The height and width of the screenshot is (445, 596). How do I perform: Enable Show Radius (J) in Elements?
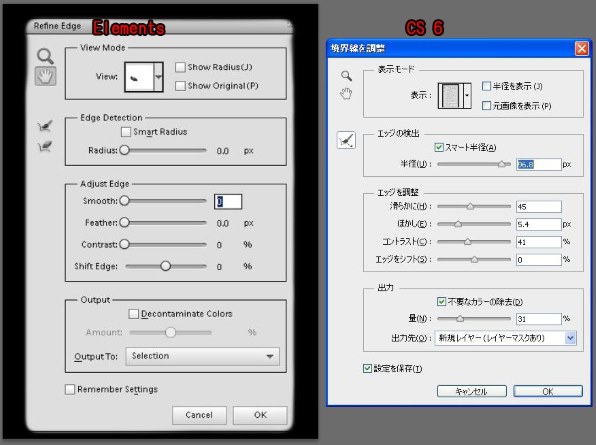click(x=180, y=67)
